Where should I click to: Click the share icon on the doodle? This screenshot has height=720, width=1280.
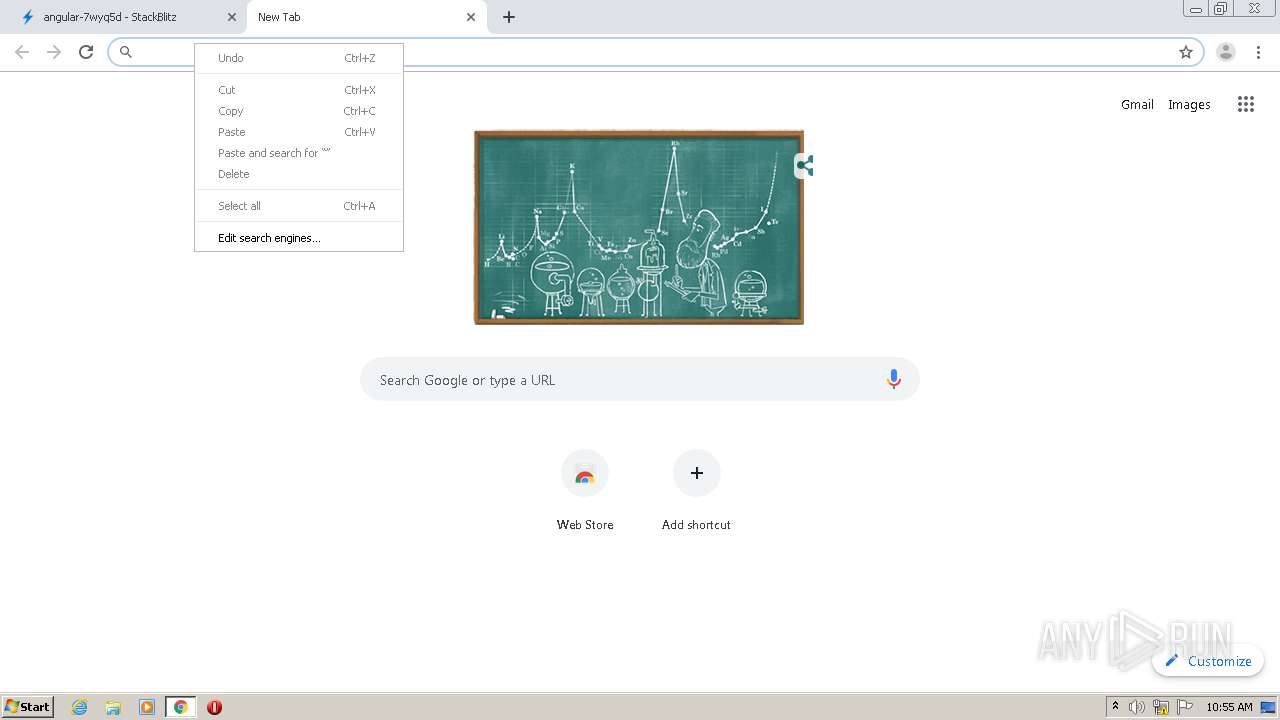[805, 166]
